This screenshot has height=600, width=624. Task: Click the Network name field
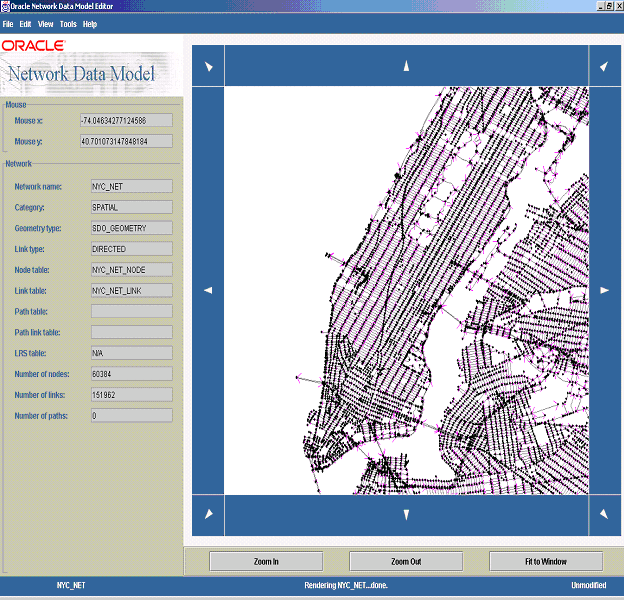[x=131, y=186]
